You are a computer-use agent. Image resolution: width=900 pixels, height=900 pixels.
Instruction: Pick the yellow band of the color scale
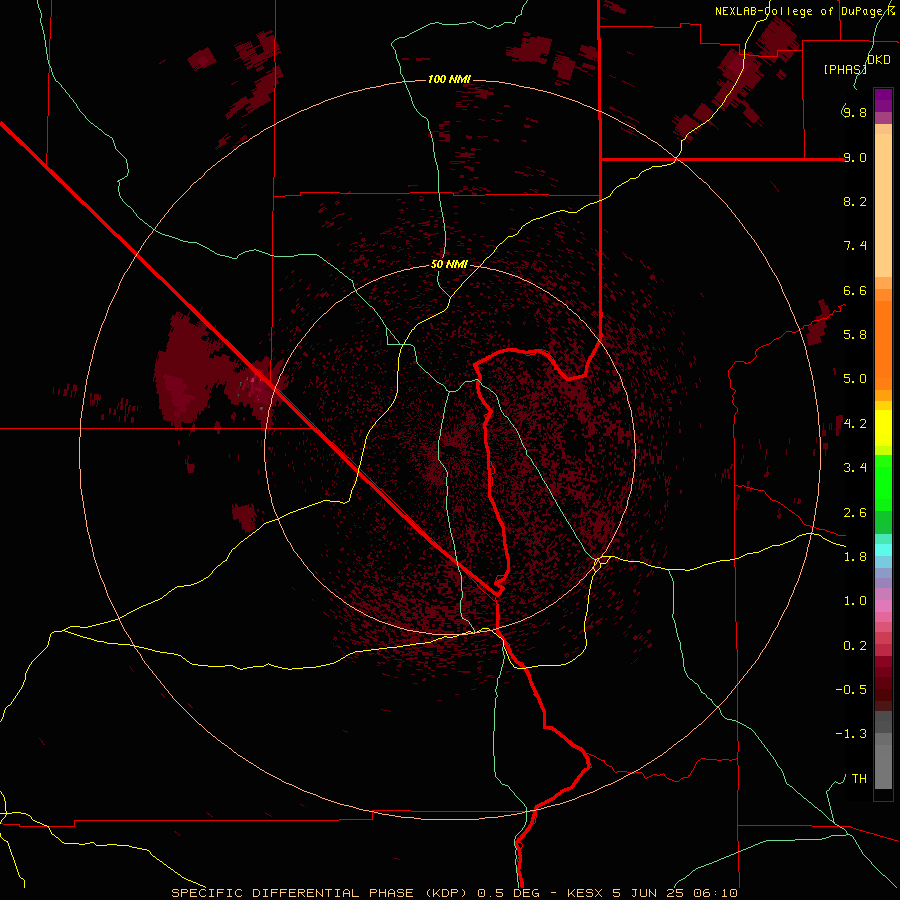coord(883,428)
